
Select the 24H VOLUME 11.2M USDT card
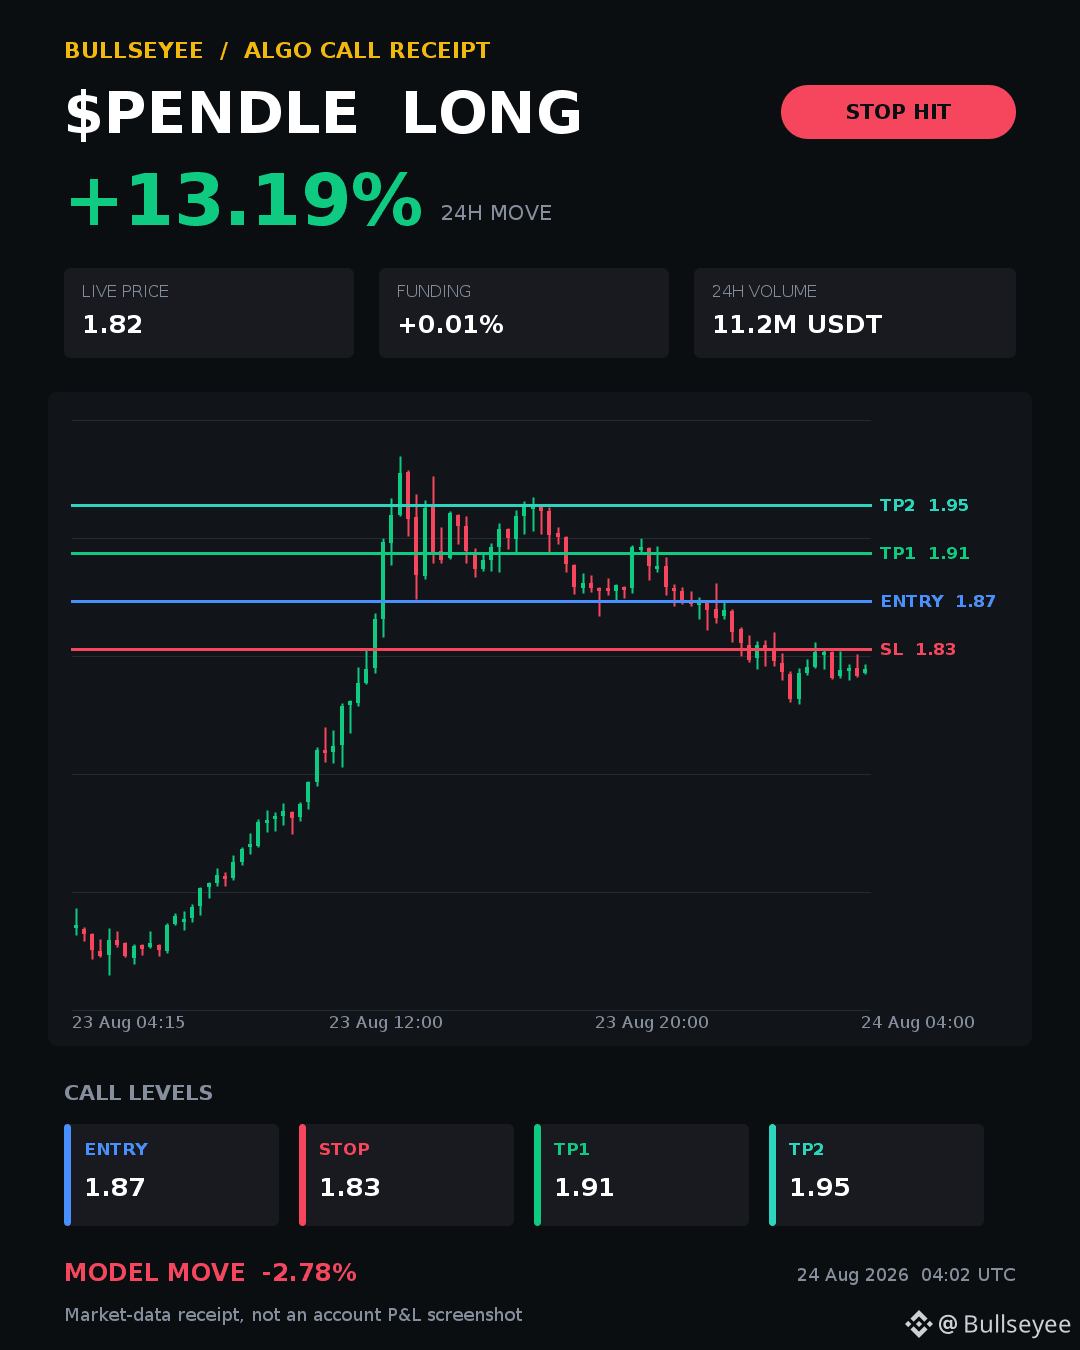(x=855, y=313)
